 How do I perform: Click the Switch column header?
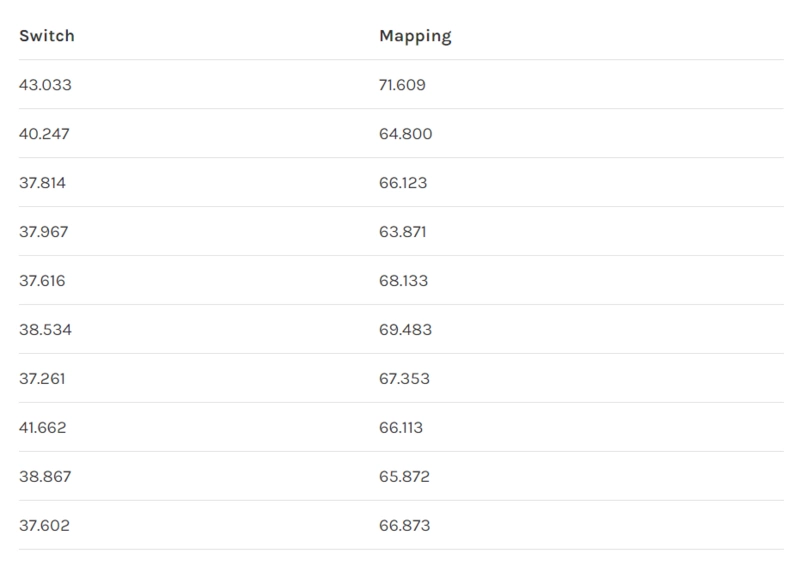tap(47, 36)
